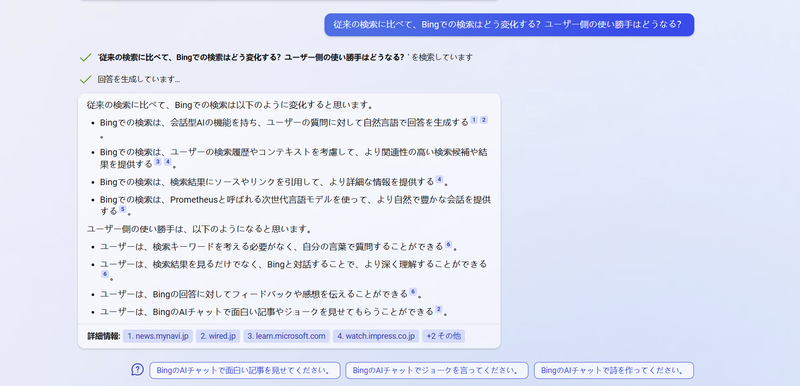
Task: Choose suggestion 詩を作ってください
Action: 614,370
